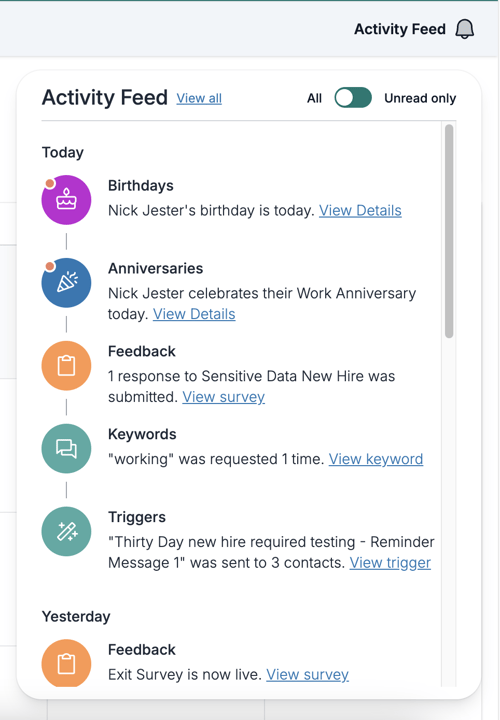Open View survey for Exit Survey
The width and height of the screenshot is (500, 720).
pyautogui.click(x=308, y=675)
